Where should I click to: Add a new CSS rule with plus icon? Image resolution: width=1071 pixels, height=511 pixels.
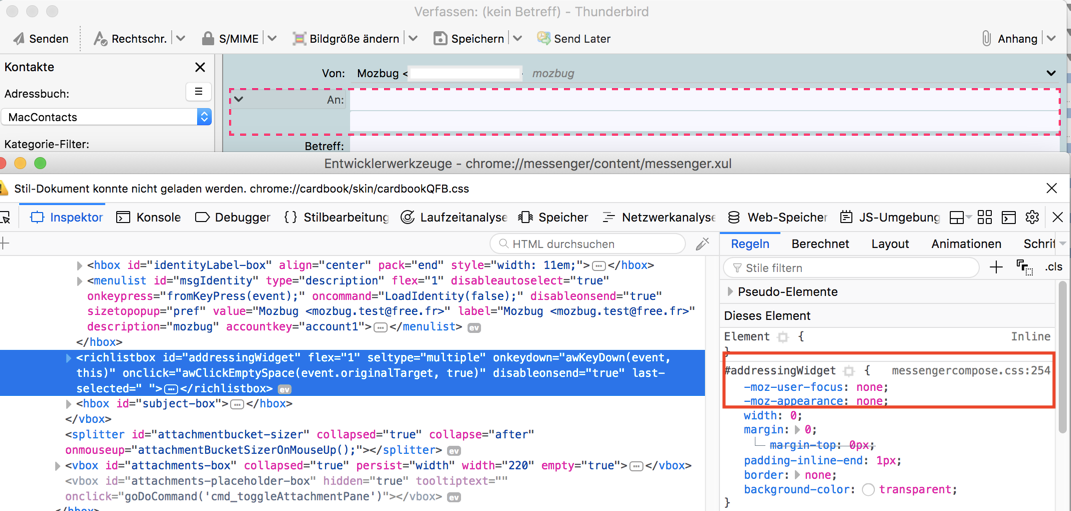pos(996,268)
